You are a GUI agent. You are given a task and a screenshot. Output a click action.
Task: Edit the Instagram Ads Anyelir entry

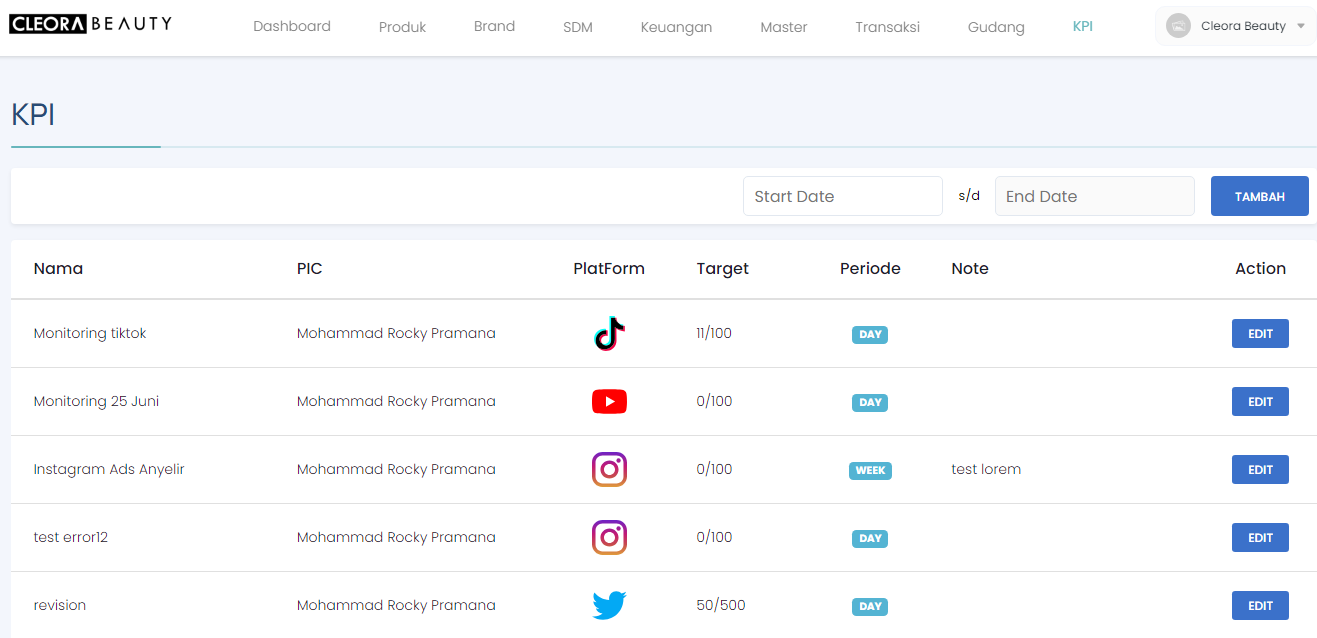tap(1259, 470)
